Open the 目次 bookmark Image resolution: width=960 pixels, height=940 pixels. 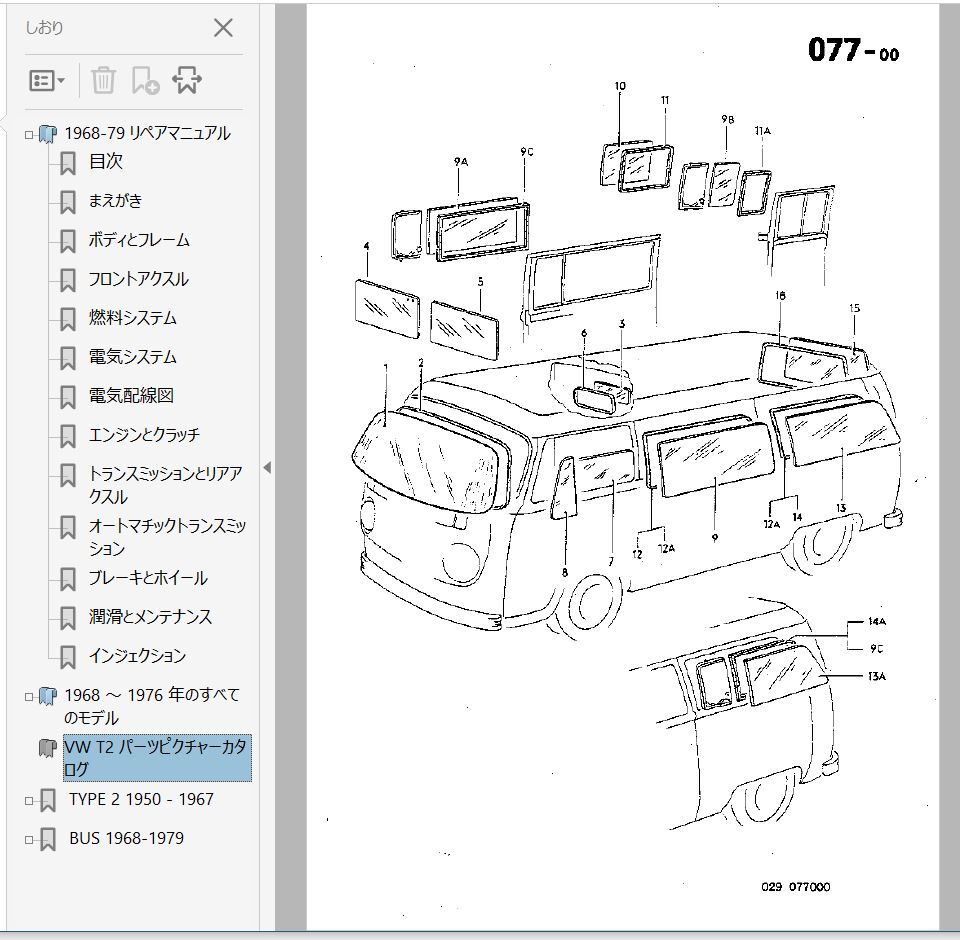click(x=106, y=161)
